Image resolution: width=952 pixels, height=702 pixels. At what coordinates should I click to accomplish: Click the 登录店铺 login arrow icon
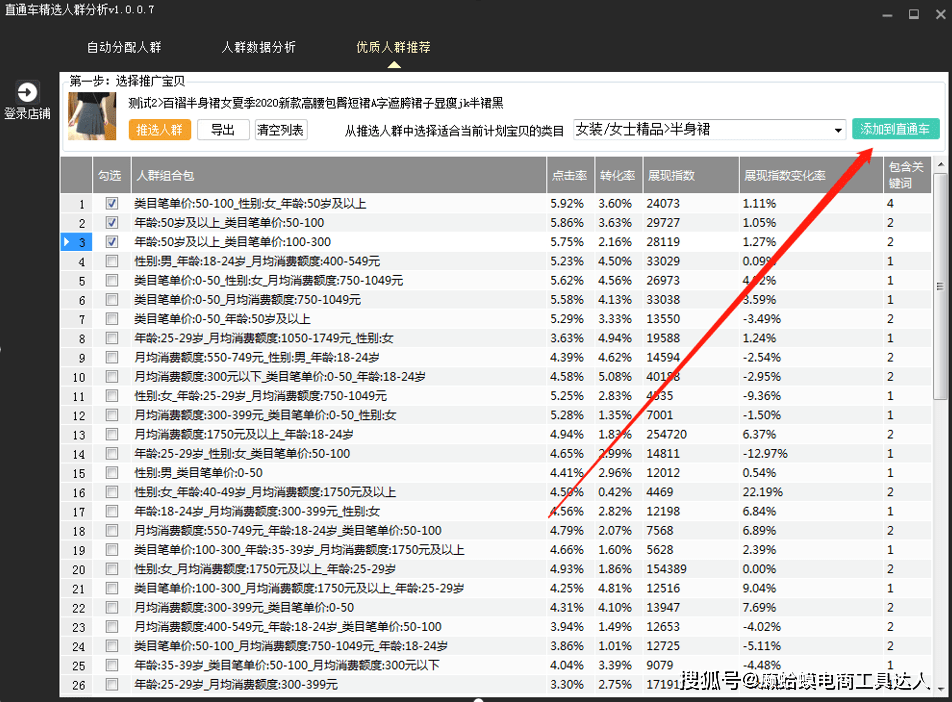pyautogui.click(x=27, y=92)
